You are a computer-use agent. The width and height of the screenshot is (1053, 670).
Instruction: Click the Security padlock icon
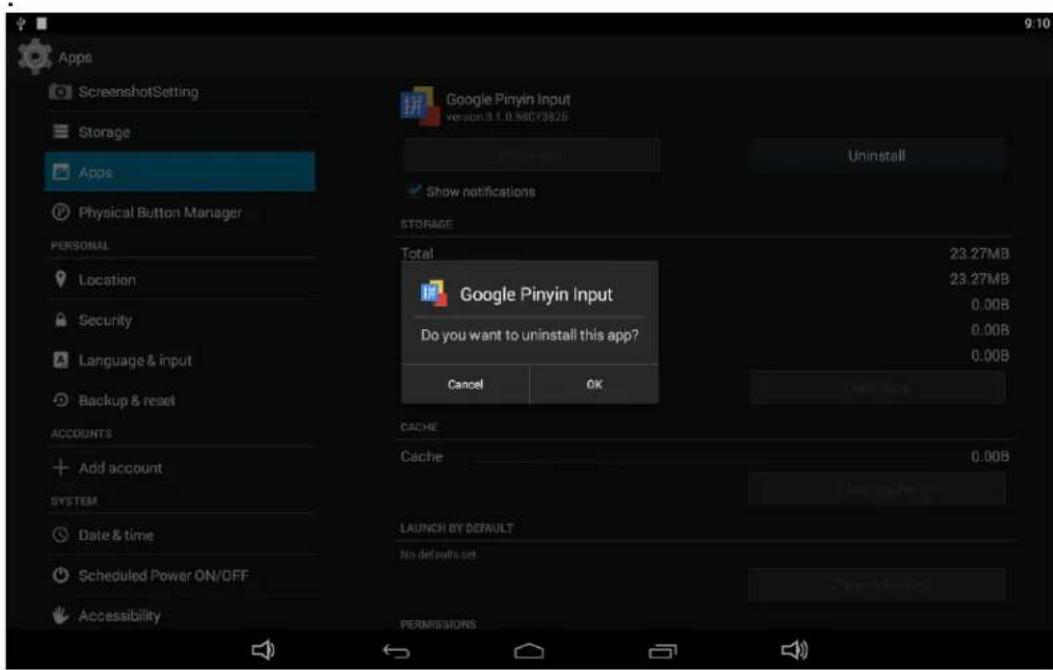[x=60, y=320]
